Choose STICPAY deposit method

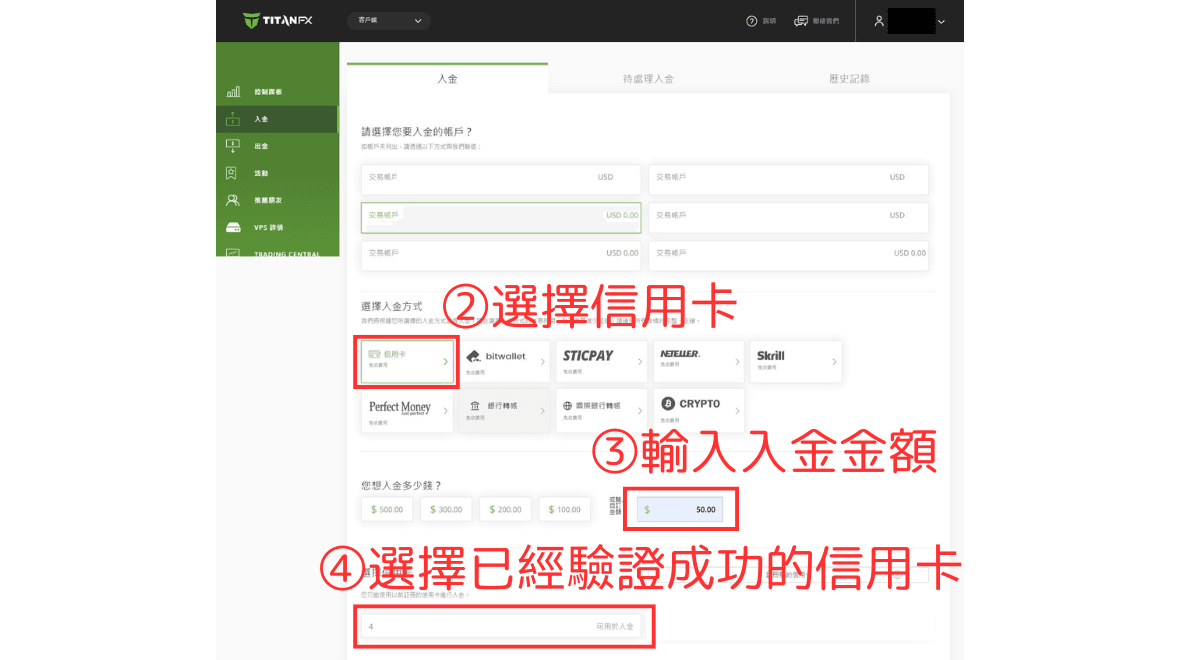601,361
